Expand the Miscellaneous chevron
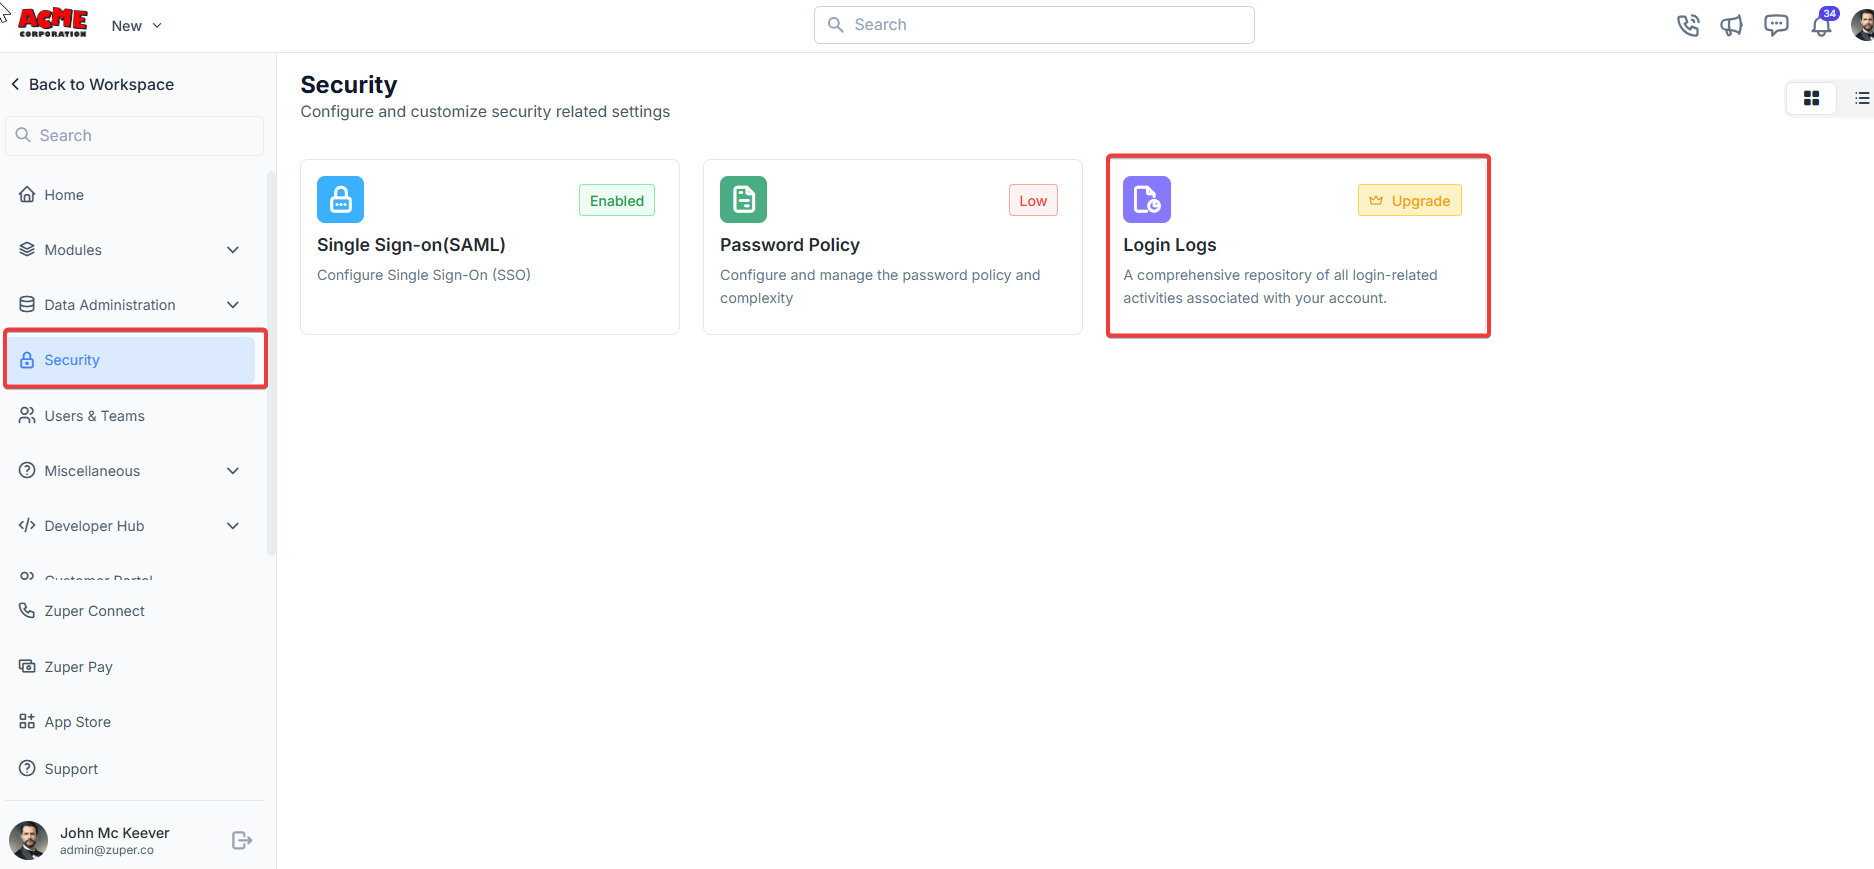The width and height of the screenshot is (1874, 869). coord(233,471)
